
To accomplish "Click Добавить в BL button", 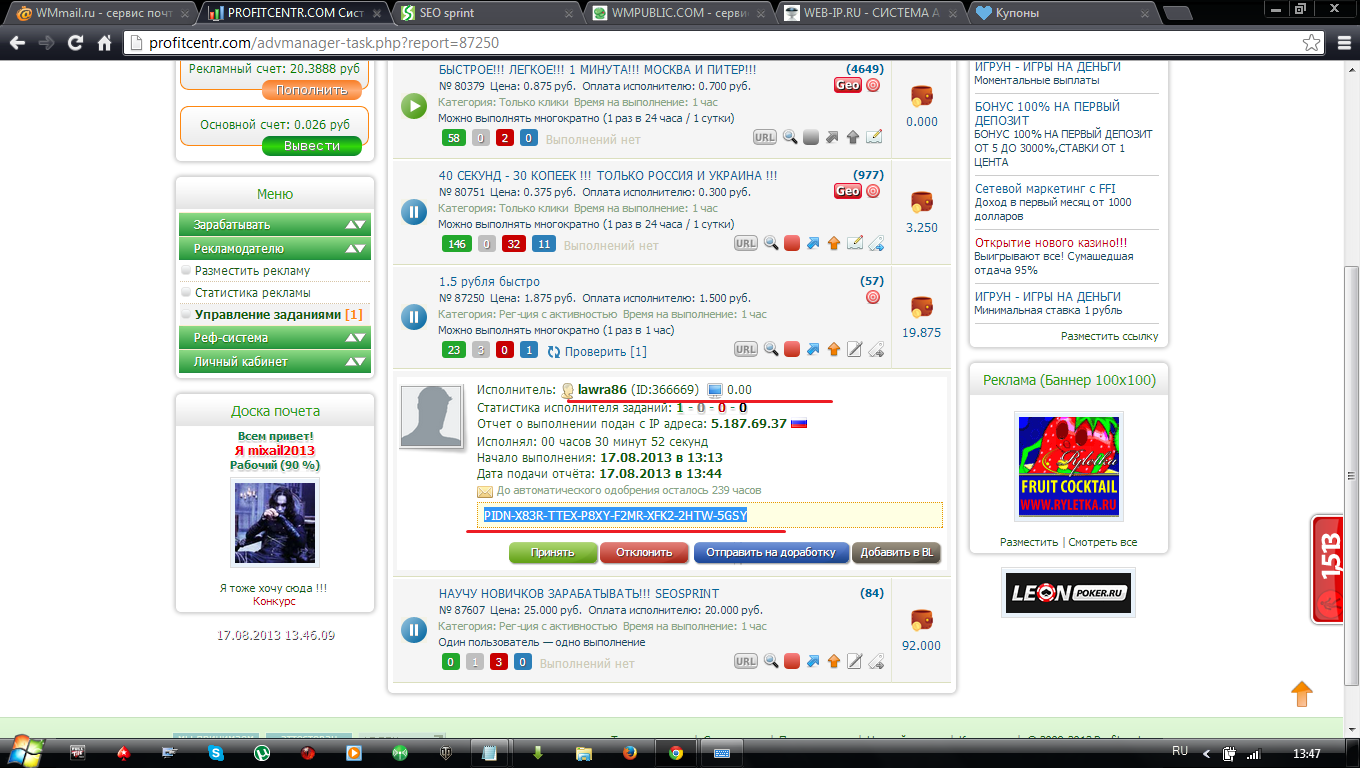I will click(x=896, y=552).
